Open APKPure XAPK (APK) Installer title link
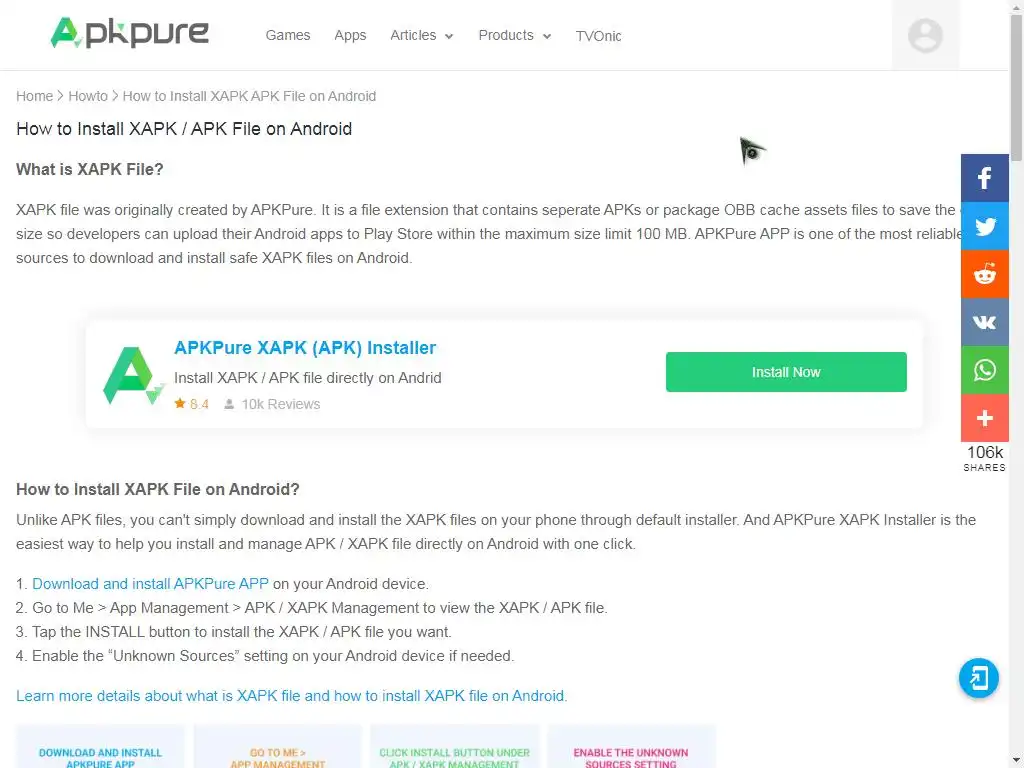This screenshot has height=768, width=1024. click(x=305, y=347)
